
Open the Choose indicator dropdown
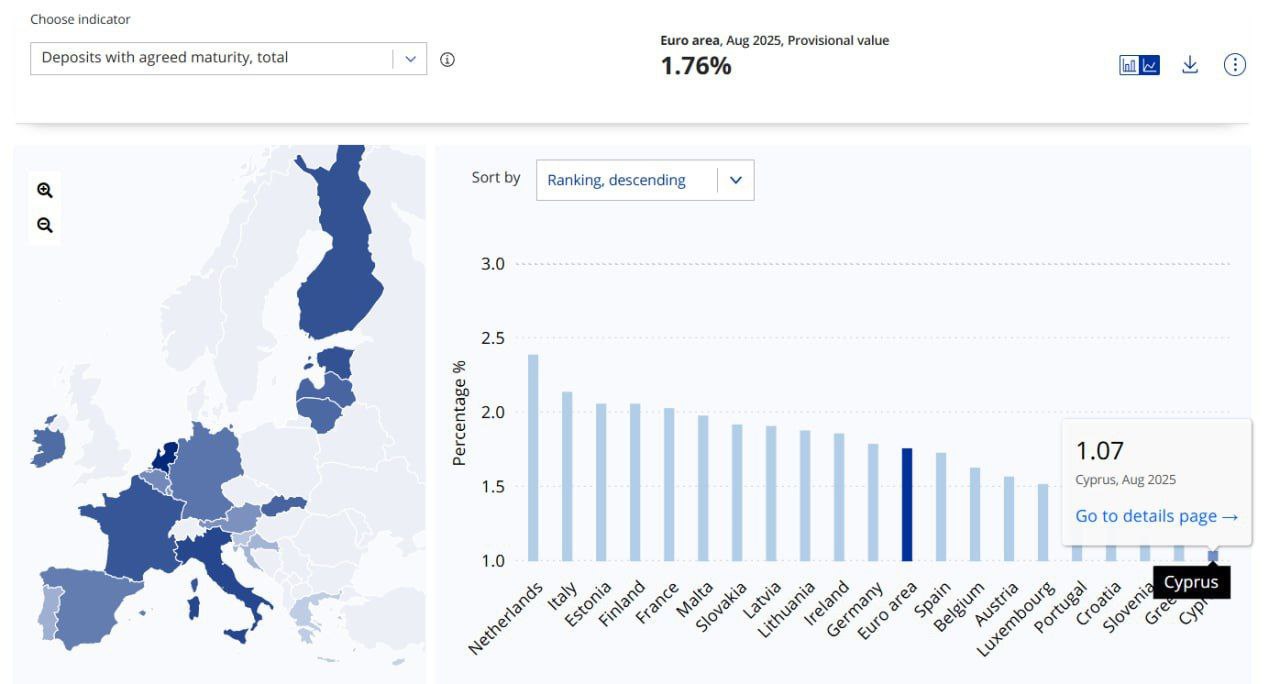pyautogui.click(x=212, y=58)
